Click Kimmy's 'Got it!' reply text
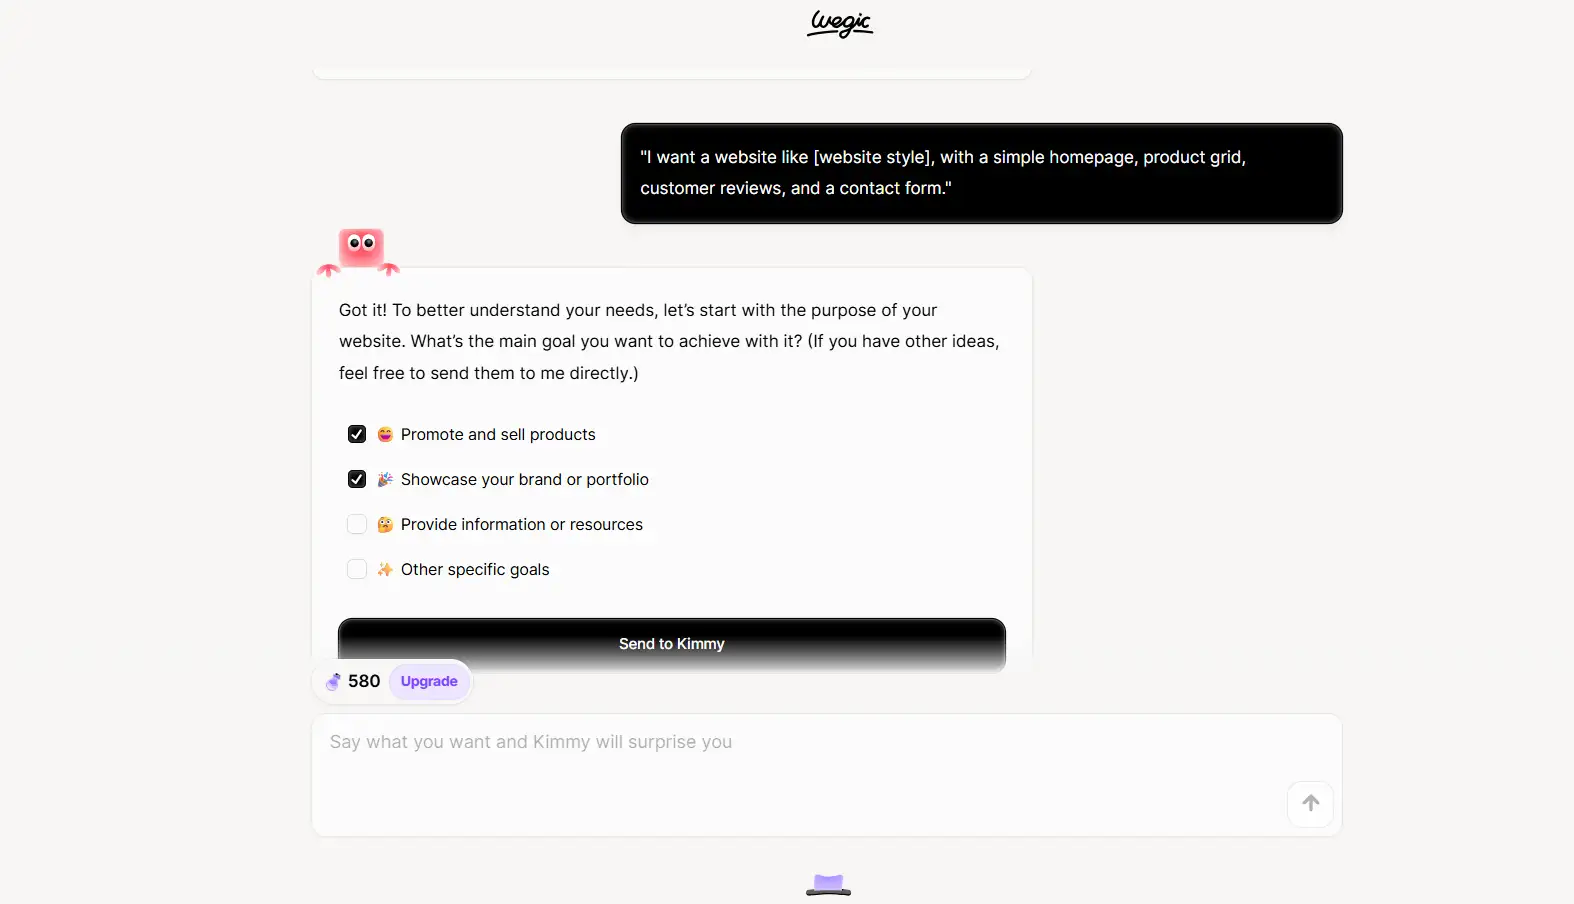The height and width of the screenshot is (904, 1574). pyautogui.click(x=668, y=341)
